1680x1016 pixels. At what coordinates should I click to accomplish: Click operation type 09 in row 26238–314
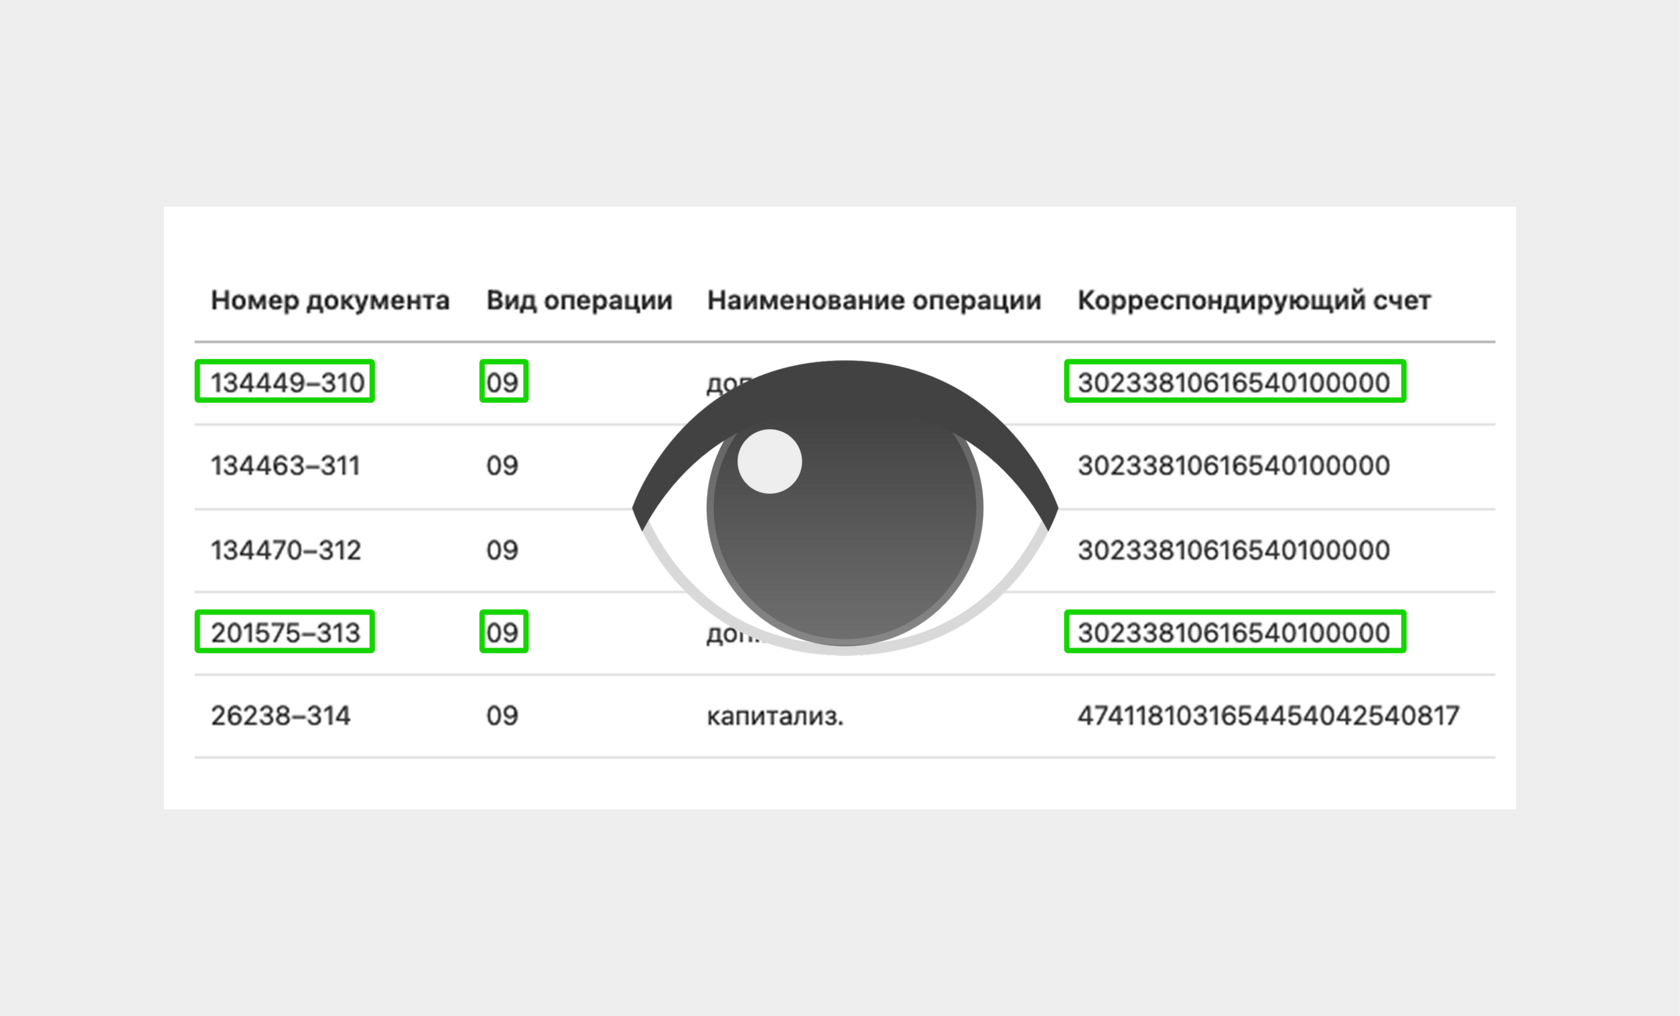502,716
